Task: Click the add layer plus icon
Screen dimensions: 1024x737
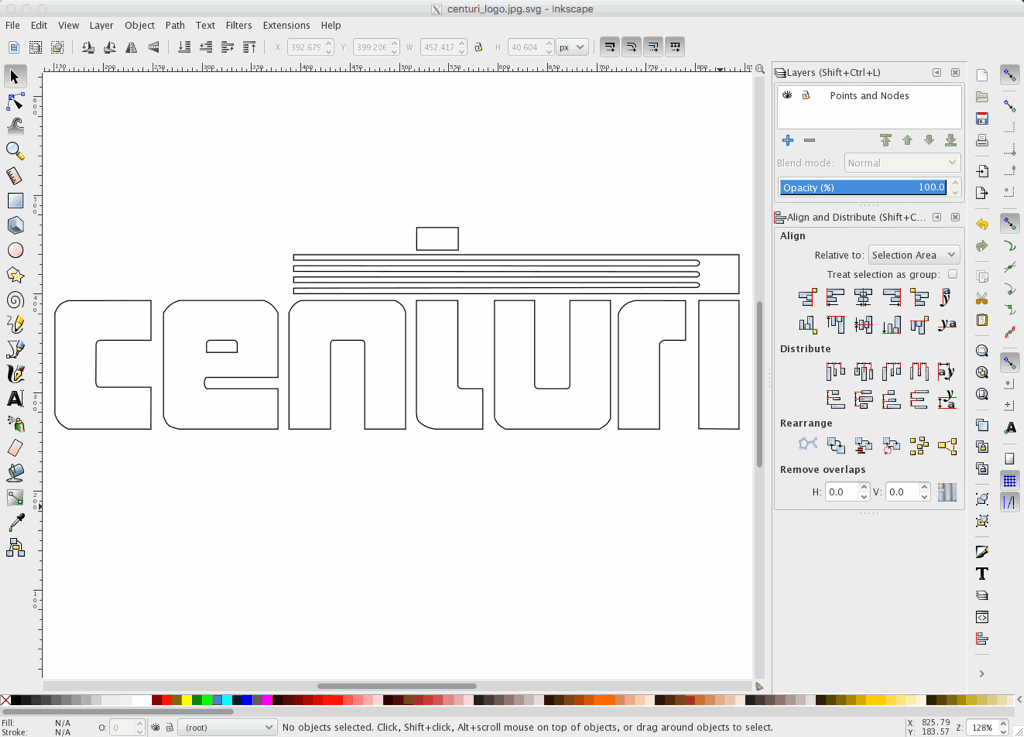Action: [788, 140]
